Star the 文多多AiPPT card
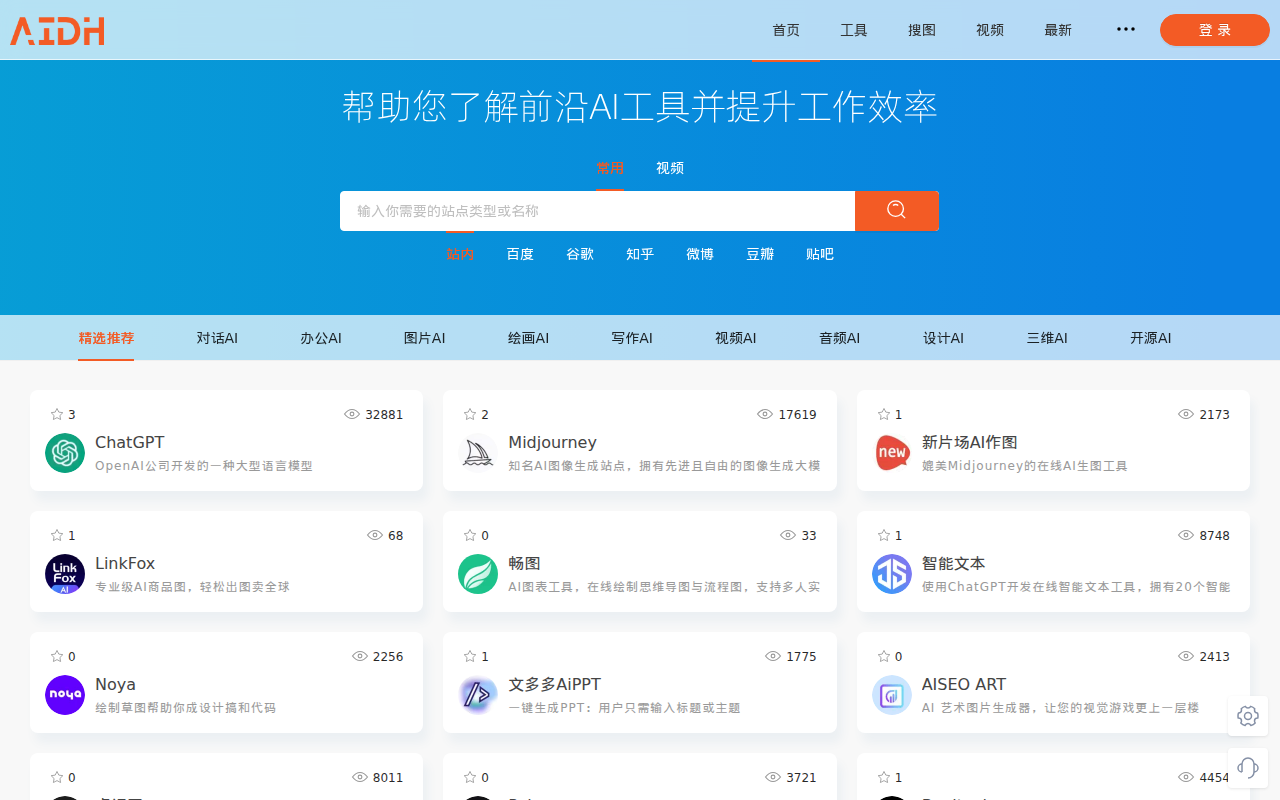Screen dimensions: 1280x800 tap(470, 656)
